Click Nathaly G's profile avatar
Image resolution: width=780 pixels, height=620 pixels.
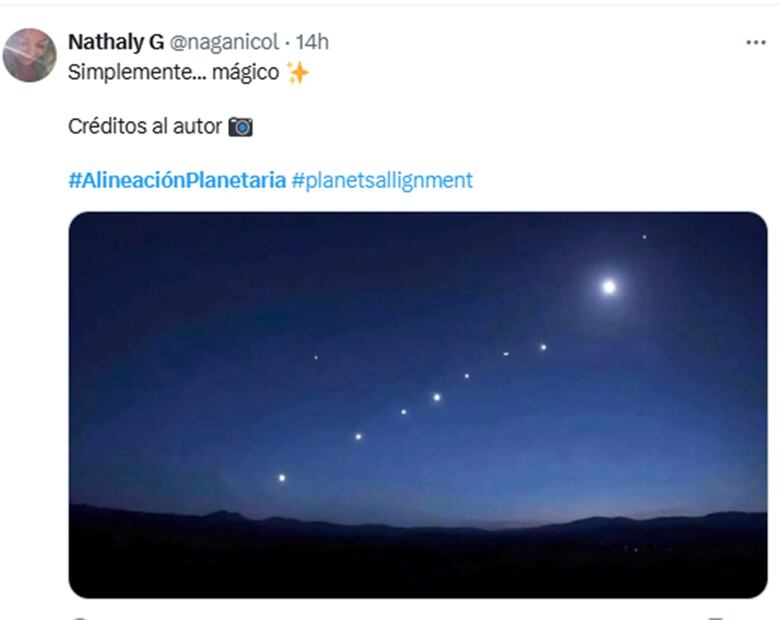pos(30,54)
